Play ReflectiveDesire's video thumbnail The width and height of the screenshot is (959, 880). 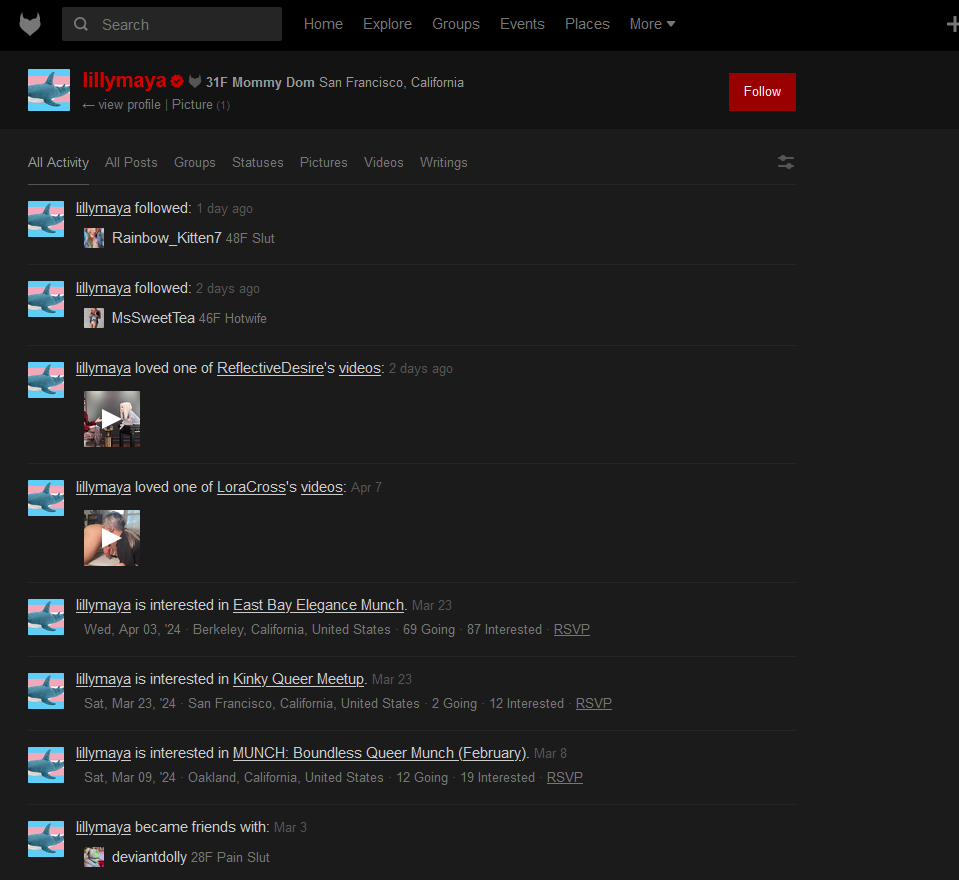112,419
